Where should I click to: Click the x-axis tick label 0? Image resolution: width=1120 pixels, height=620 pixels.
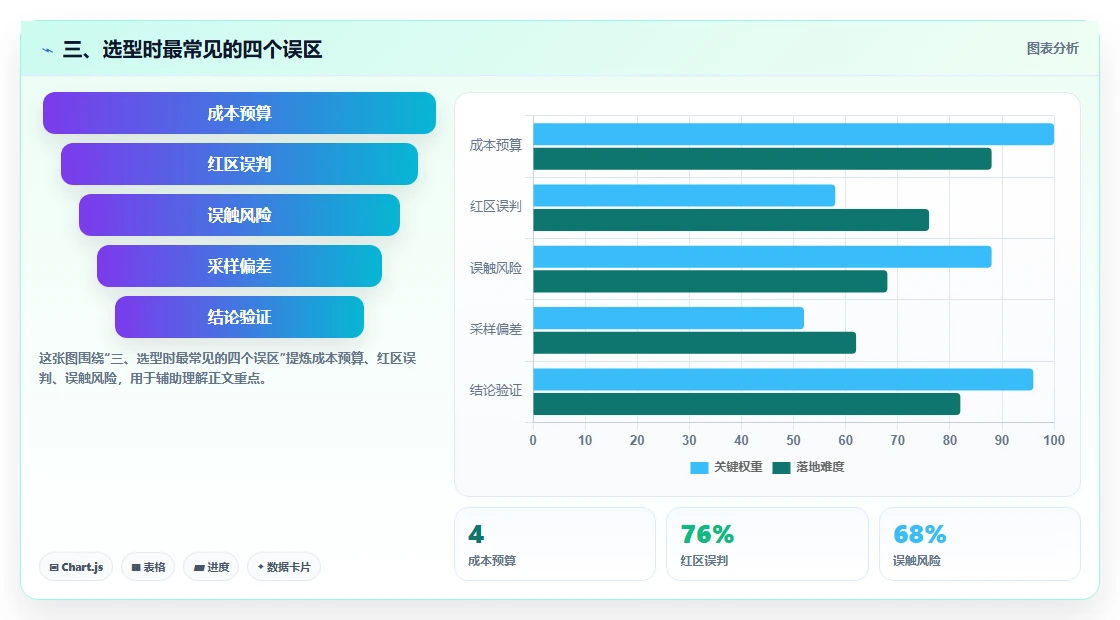pos(533,441)
